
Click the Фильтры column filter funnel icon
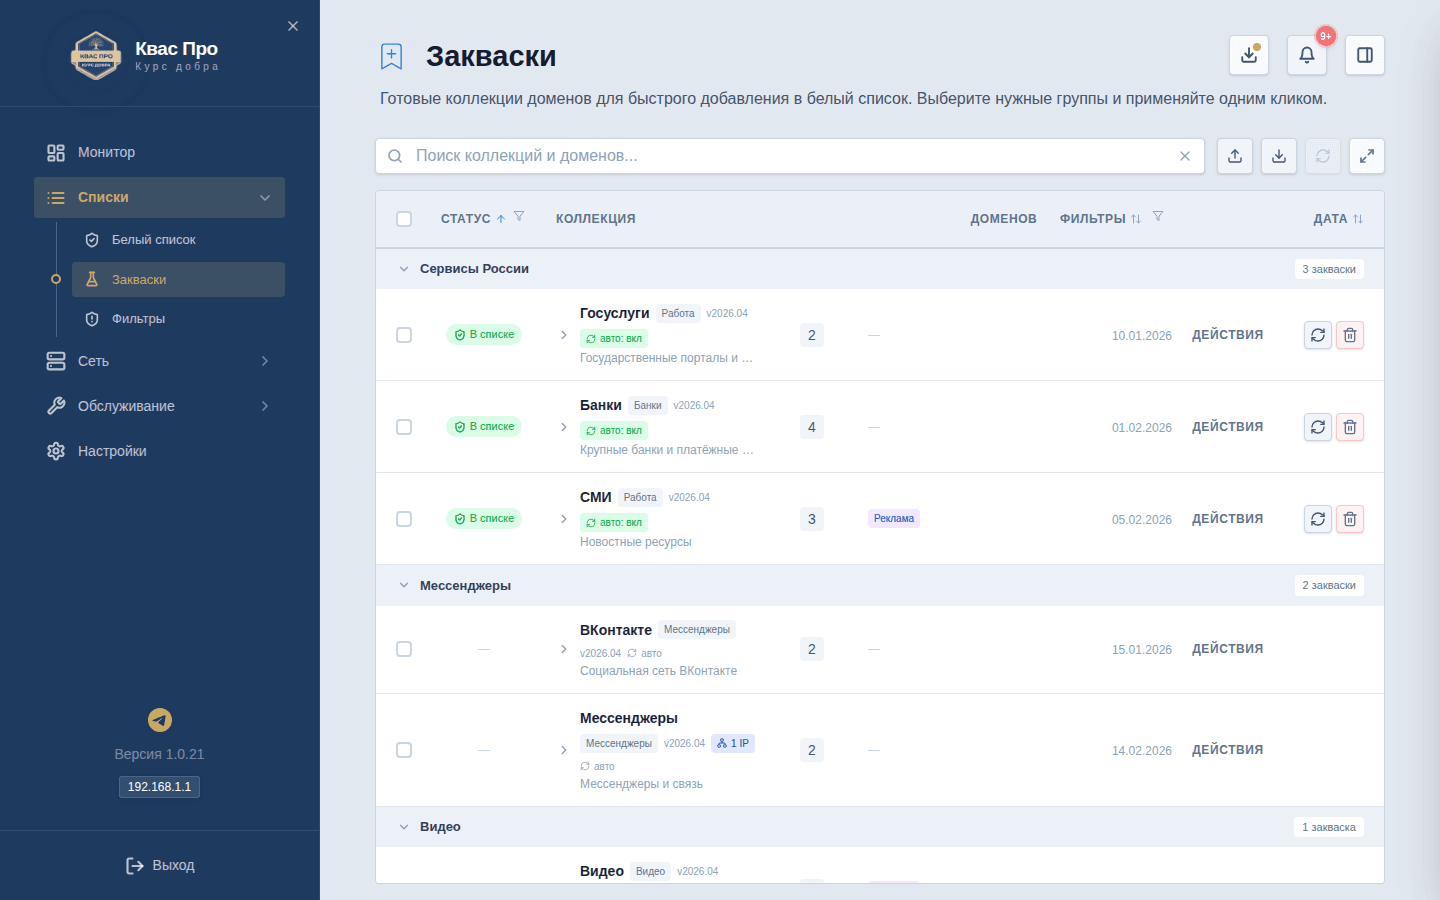coord(1158,216)
